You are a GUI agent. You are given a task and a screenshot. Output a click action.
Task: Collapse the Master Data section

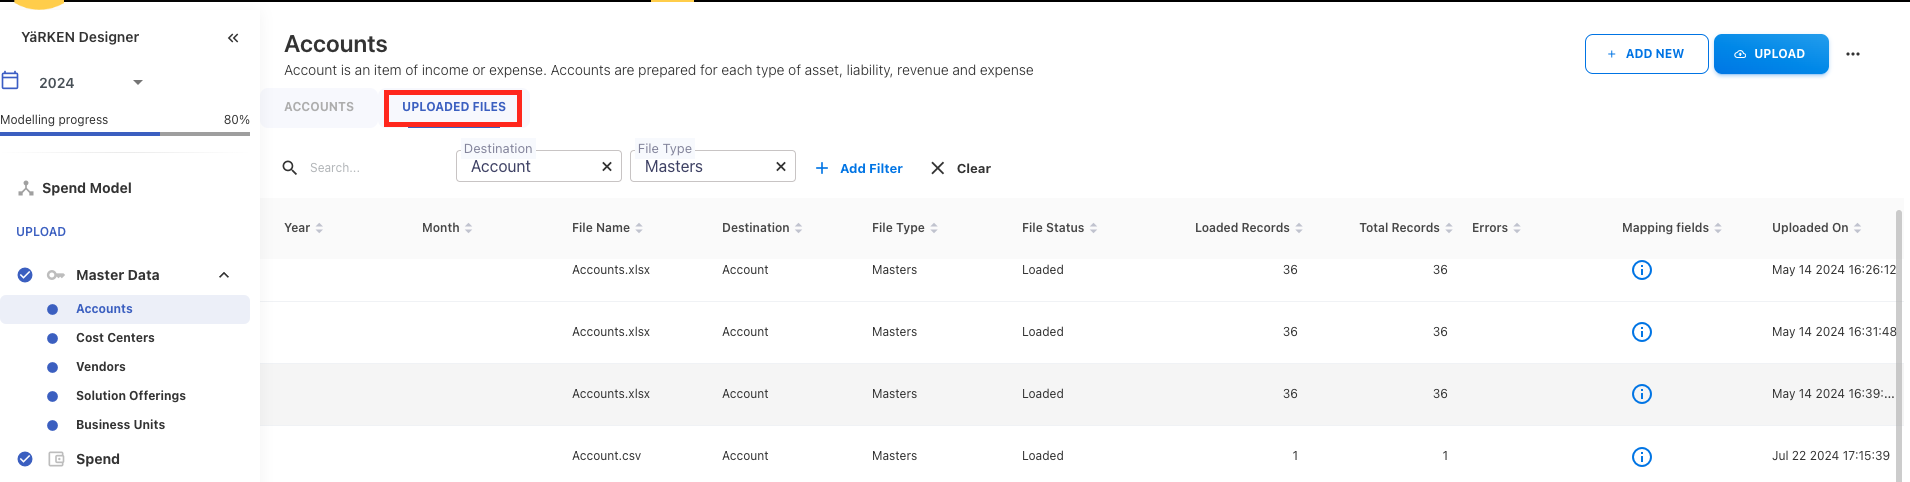click(224, 275)
